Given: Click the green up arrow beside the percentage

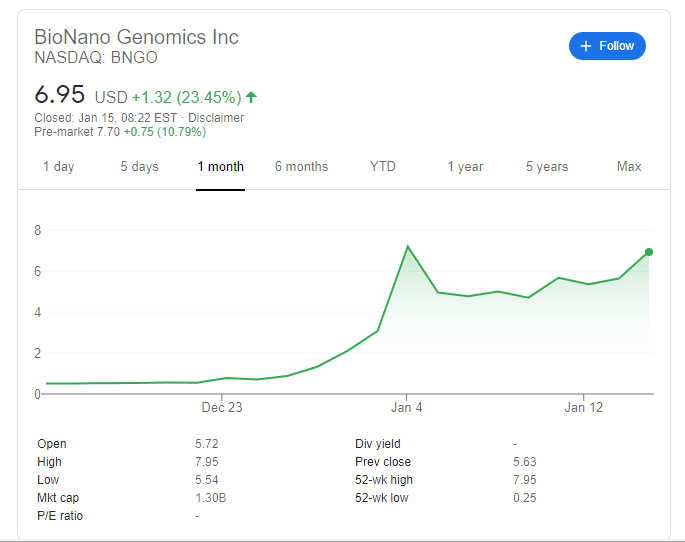Looking at the screenshot, I should tap(251, 97).
